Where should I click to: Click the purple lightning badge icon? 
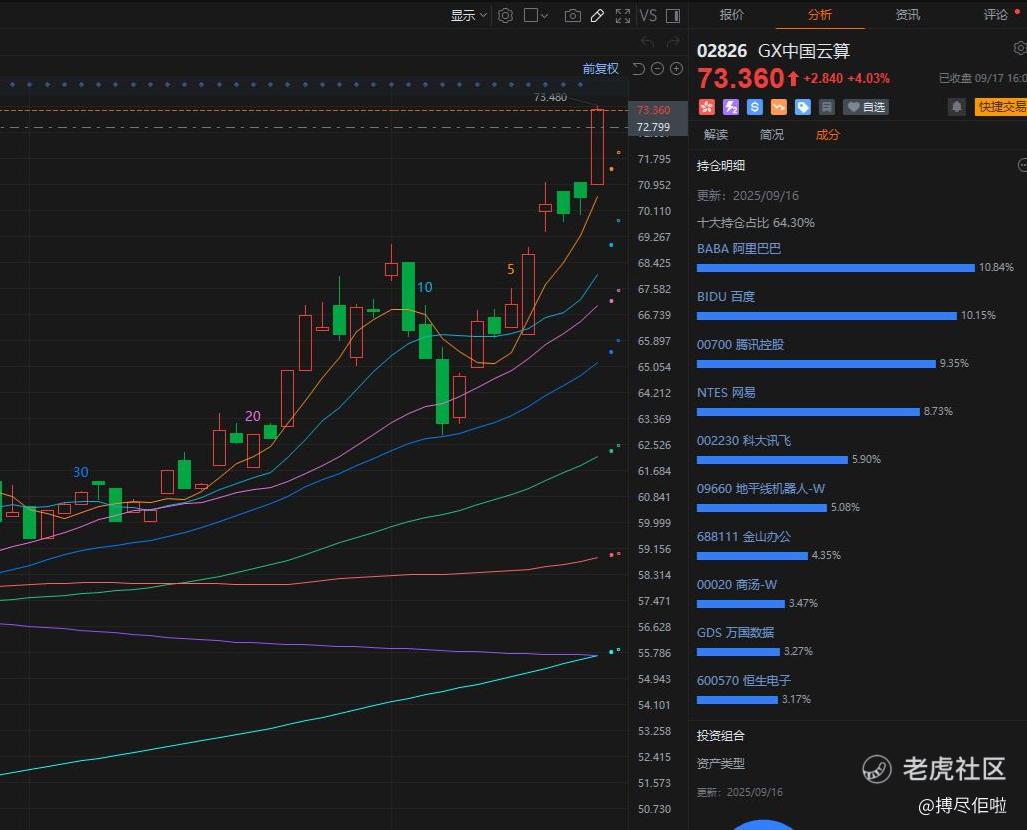(730, 107)
